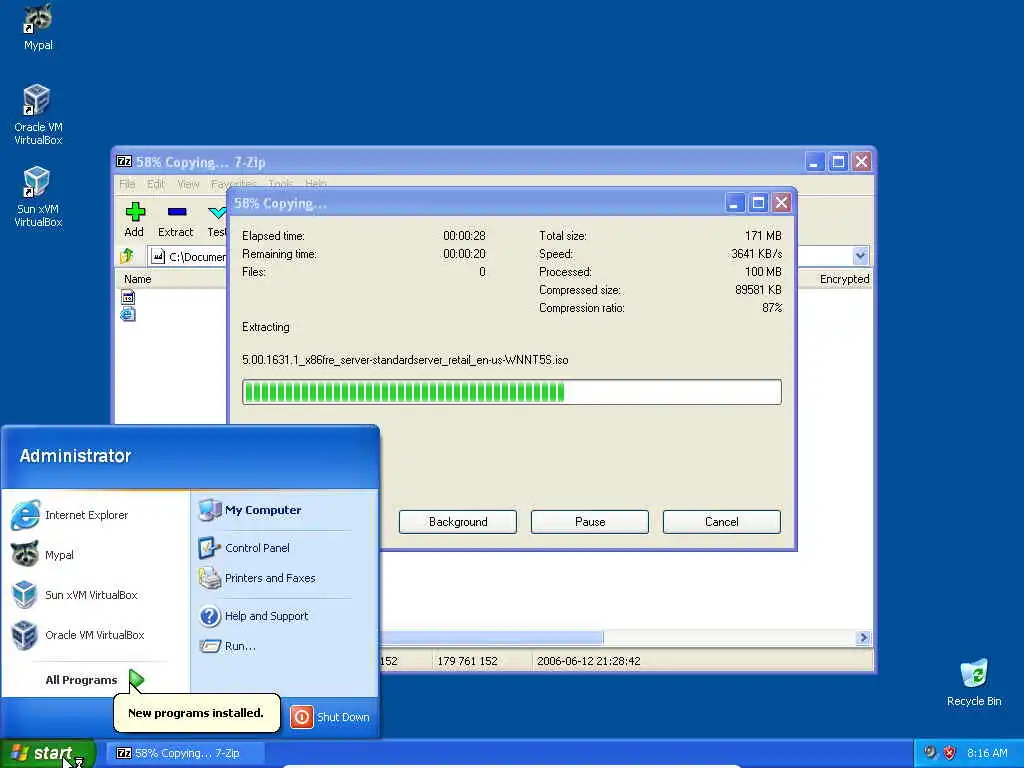Maximize the Copying progress dialog
The image size is (1024, 768).
tap(758, 203)
